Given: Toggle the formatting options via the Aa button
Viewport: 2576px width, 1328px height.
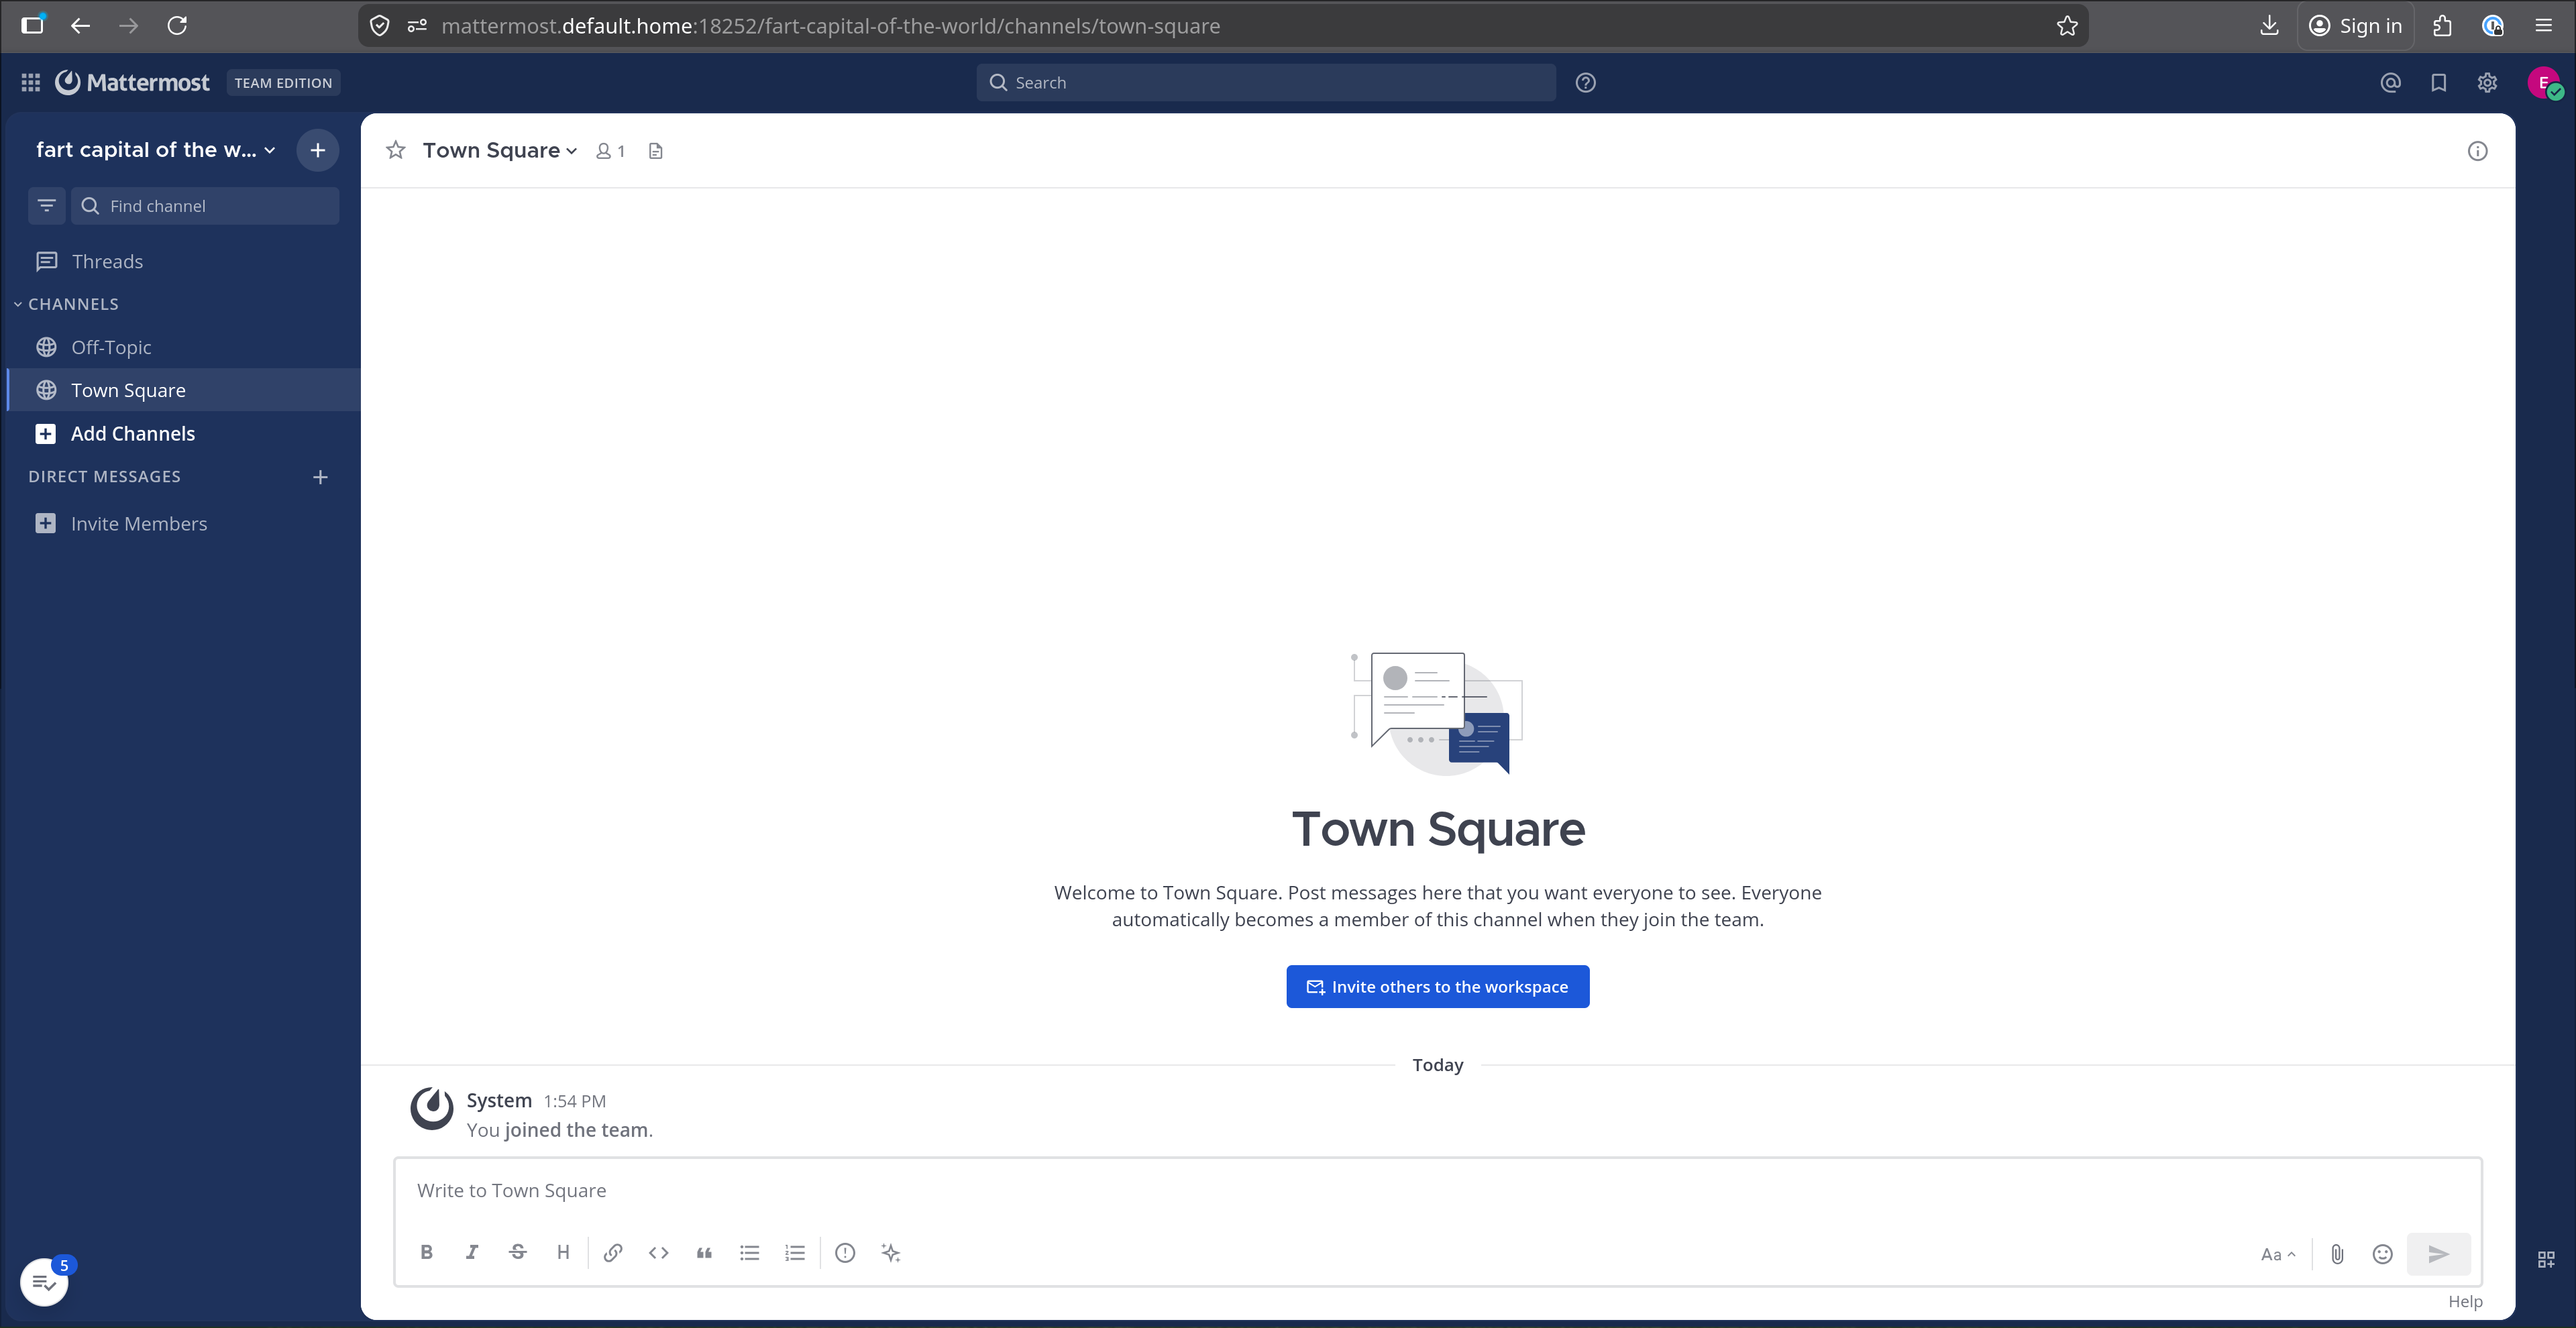Looking at the screenshot, I should pyautogui.click(x=2277, y=1254).
